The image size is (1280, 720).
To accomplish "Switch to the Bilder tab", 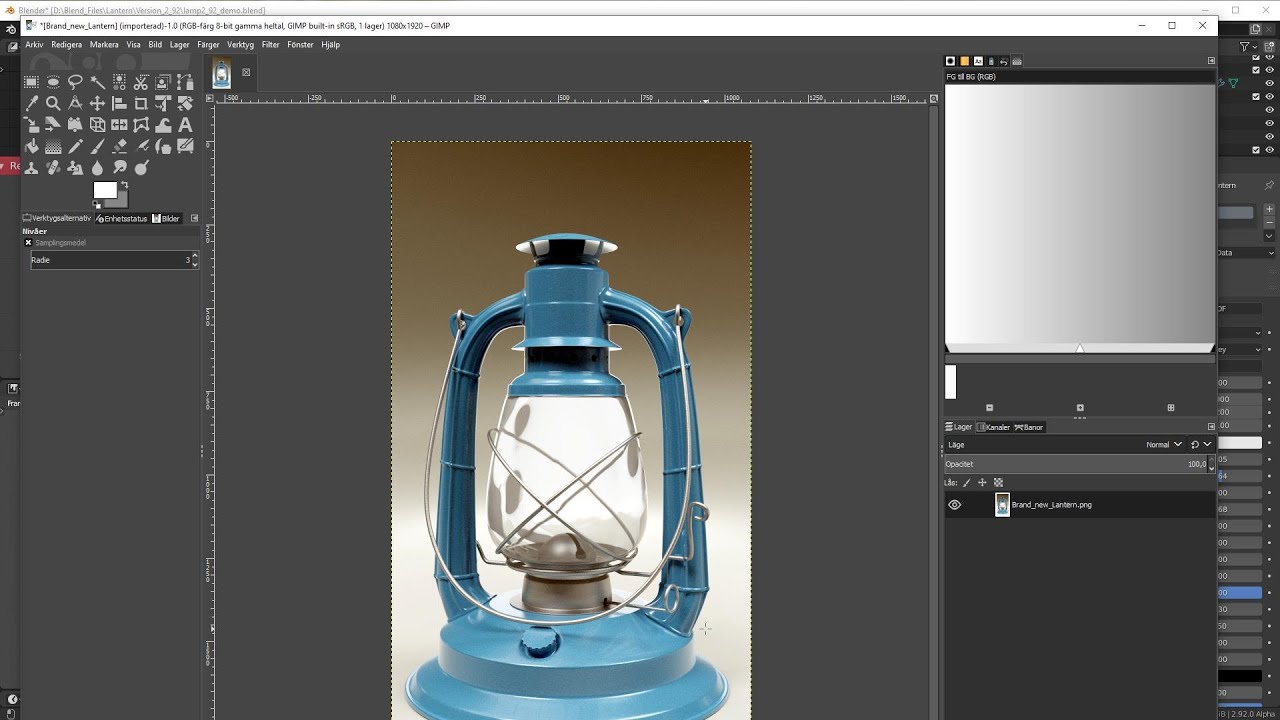I will (x=167, y=218).
